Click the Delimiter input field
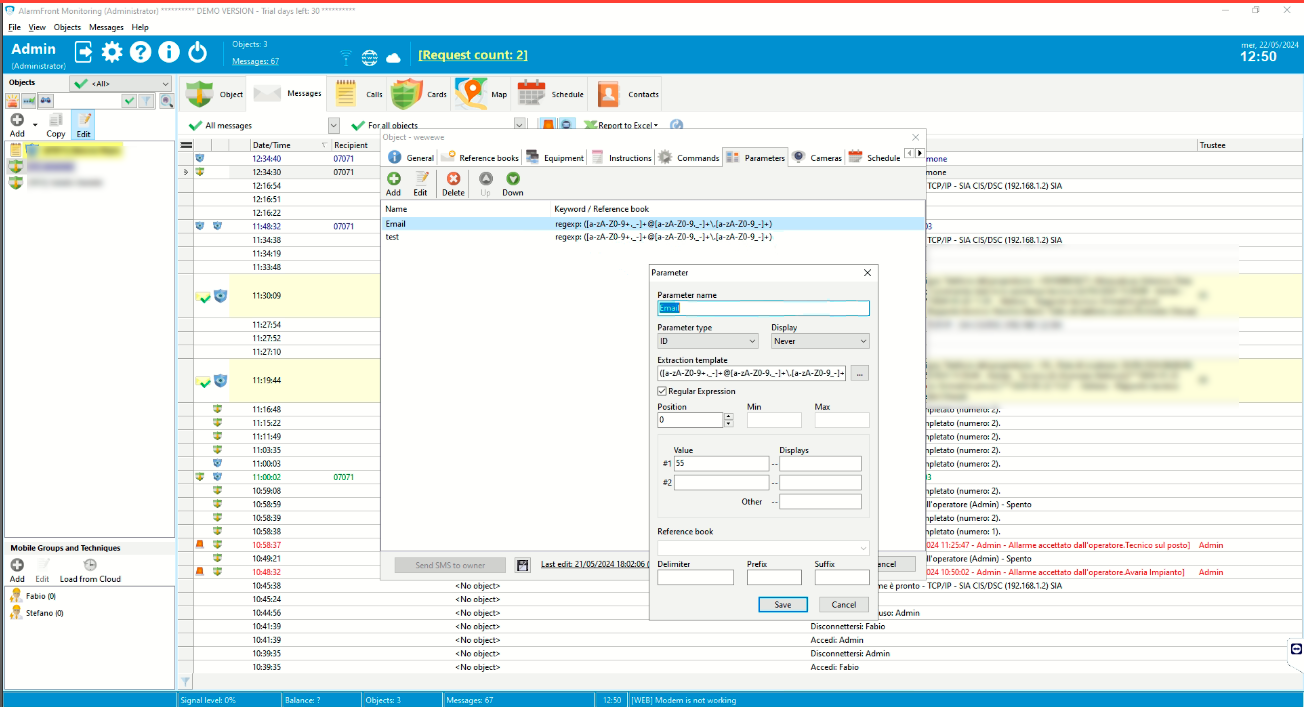Viewport: 1304px width, 707px height. click(693, 577)
